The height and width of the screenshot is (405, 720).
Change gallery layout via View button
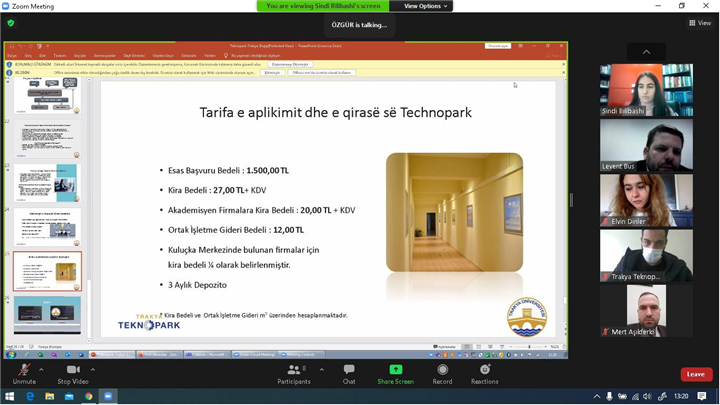pyautogui.click(x=700, y=22)
